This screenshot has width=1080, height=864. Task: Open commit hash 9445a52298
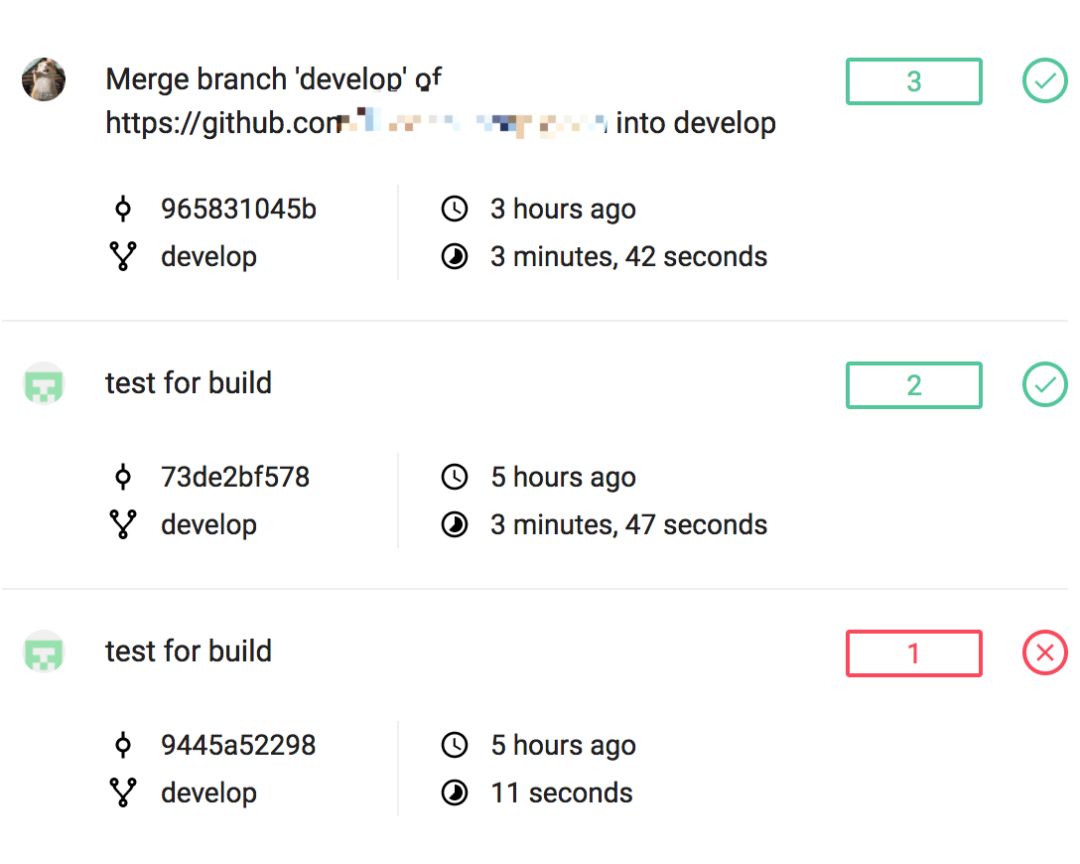point(238,745)
